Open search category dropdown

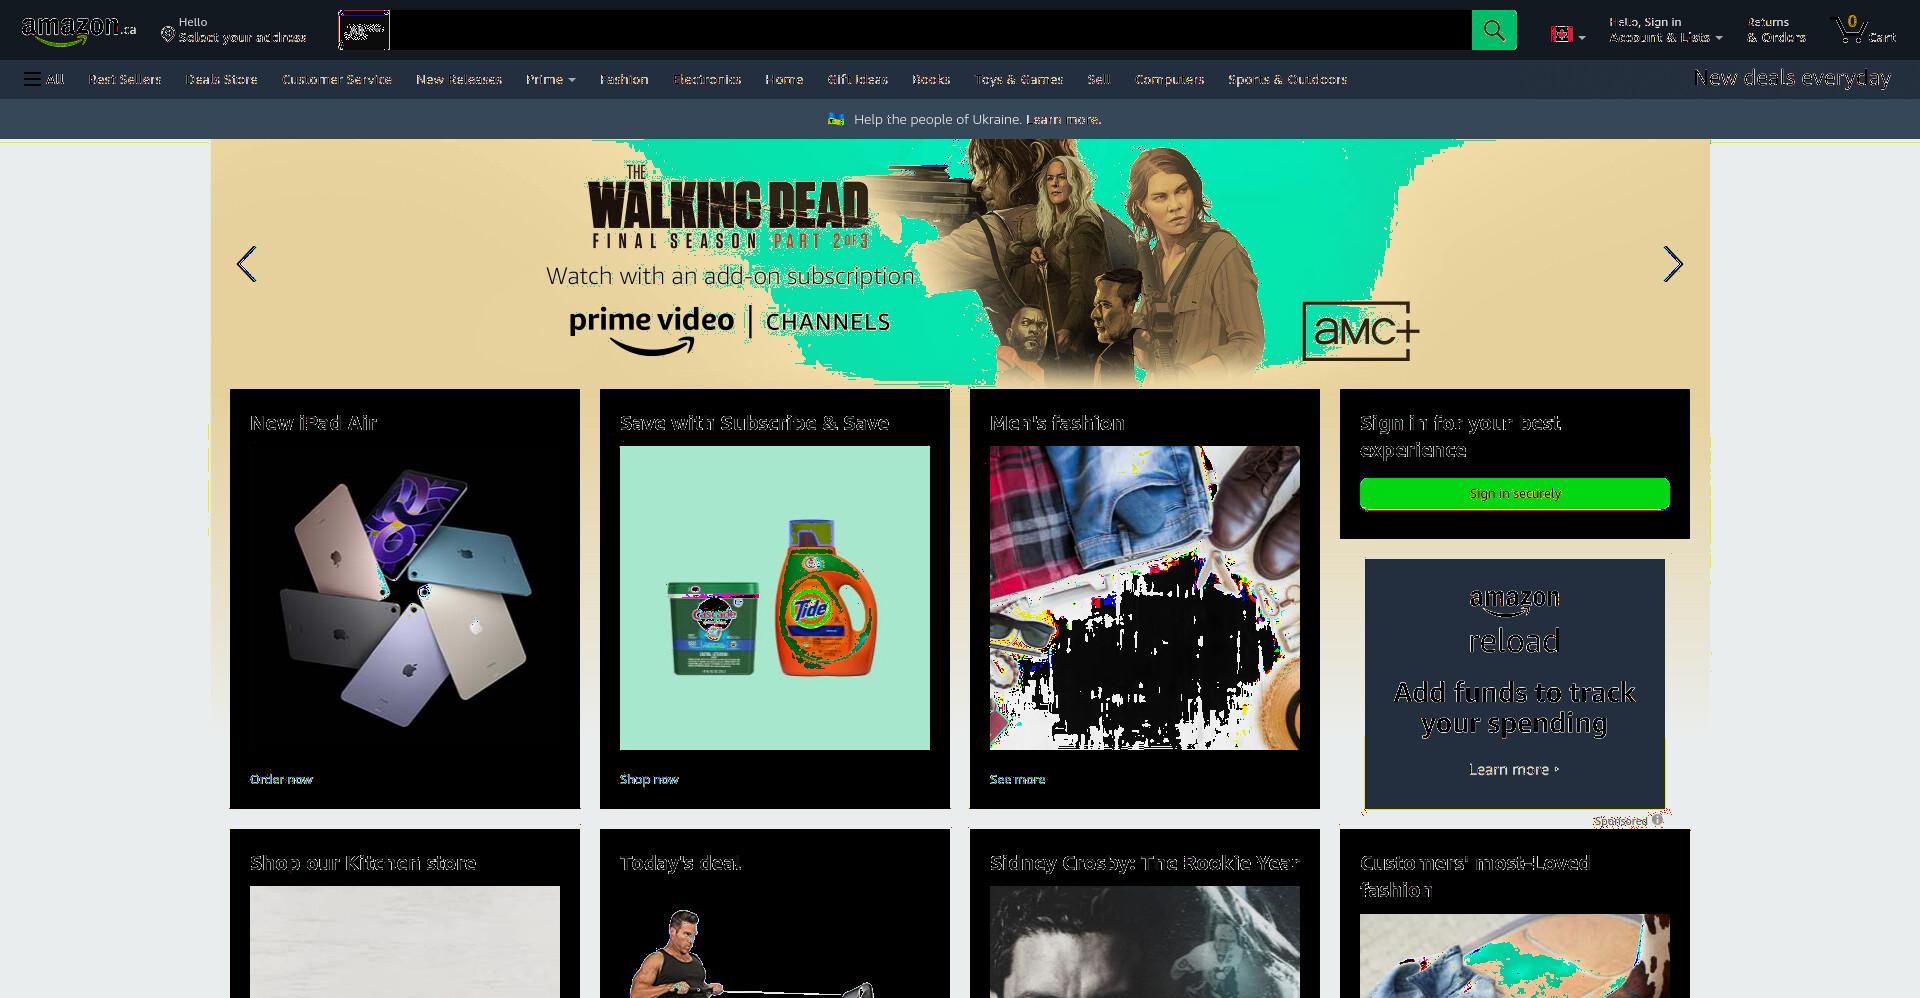coord(364,30)
